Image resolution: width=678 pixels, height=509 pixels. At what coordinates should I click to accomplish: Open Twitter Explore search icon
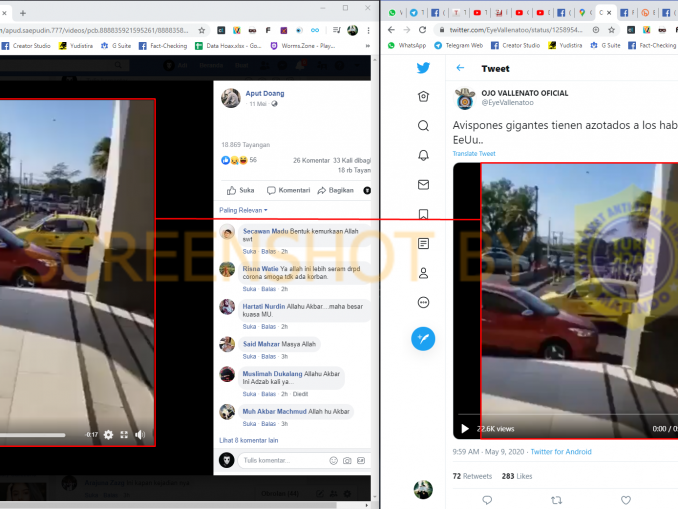(423, 126)
